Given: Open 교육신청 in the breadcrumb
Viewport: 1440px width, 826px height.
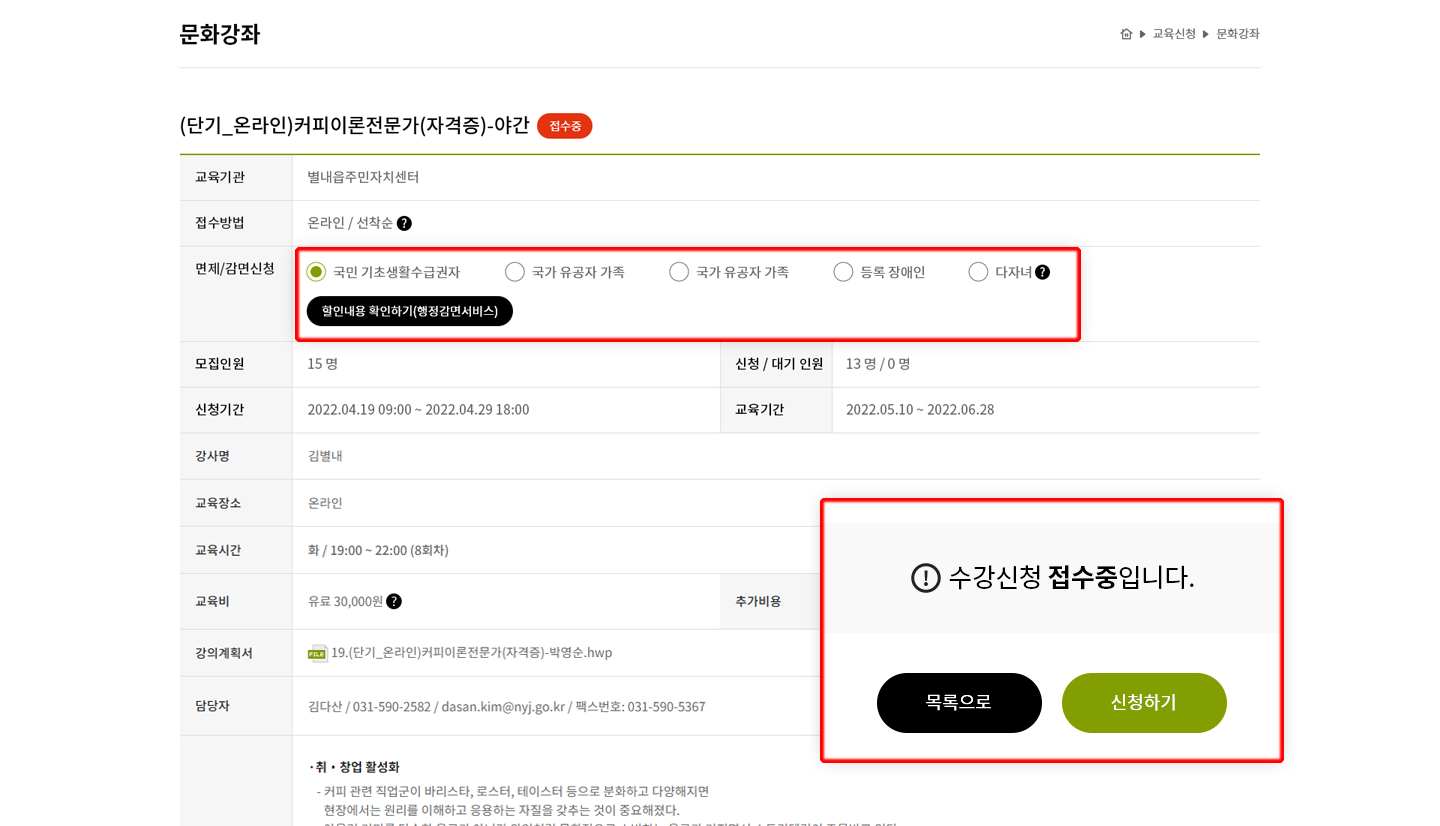Looking at the screenshot, I should [1174, 34].
